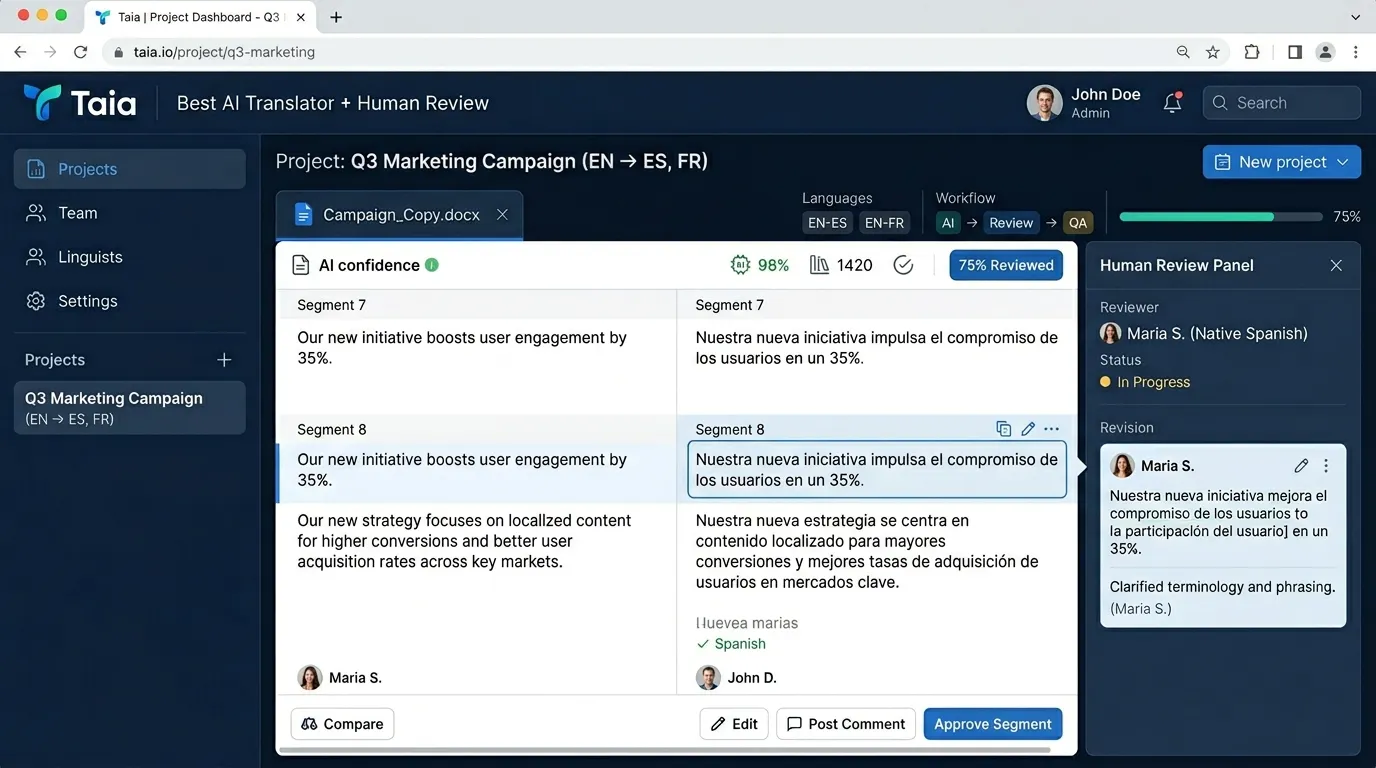Click In Progress status
The image size is (1376, 768).
pos(1145,382)
